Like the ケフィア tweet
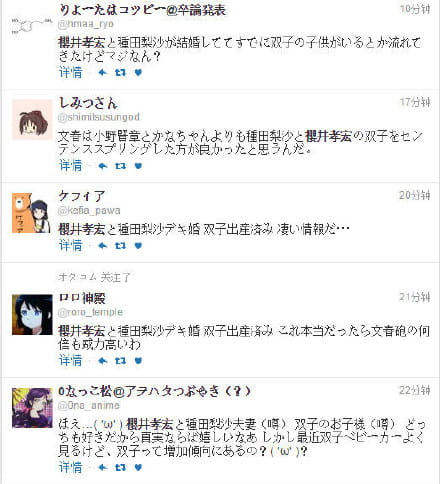 click(138, 246)
